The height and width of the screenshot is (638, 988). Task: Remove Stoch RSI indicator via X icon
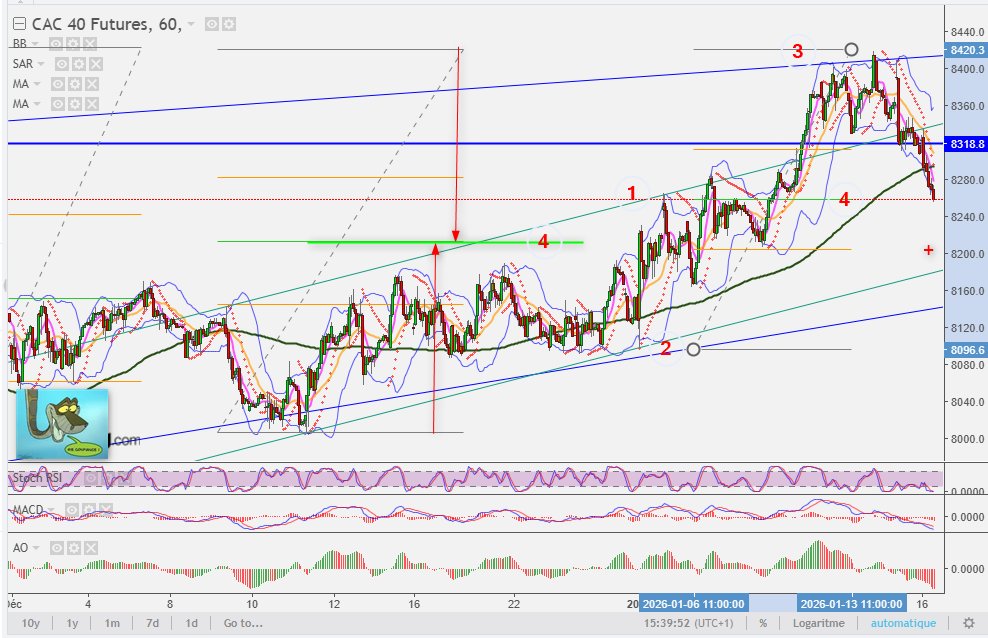point(125,479)
